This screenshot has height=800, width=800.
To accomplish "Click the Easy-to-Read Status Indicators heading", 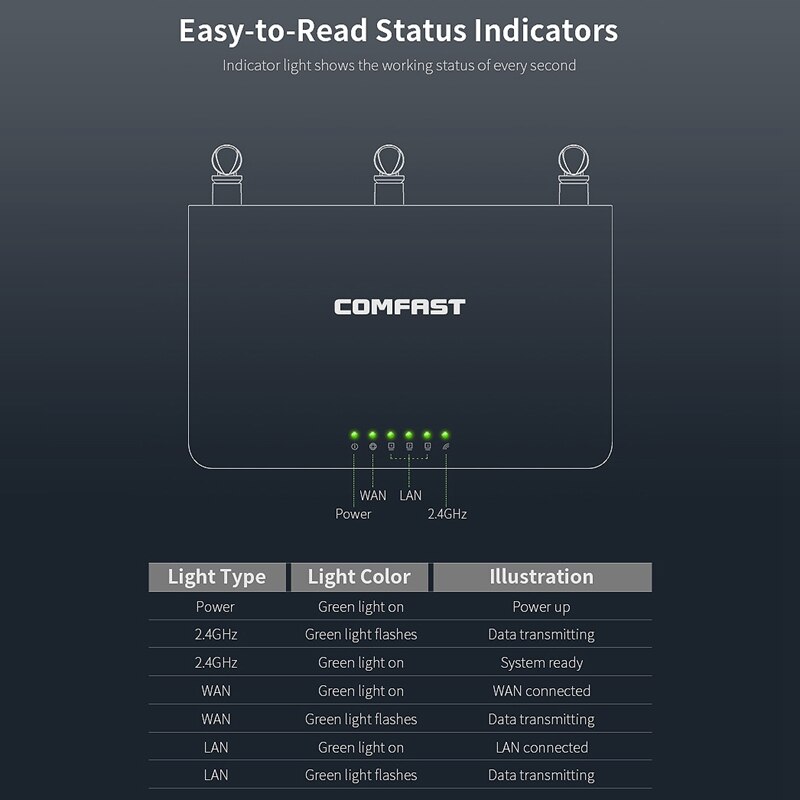I will [398, 31].
